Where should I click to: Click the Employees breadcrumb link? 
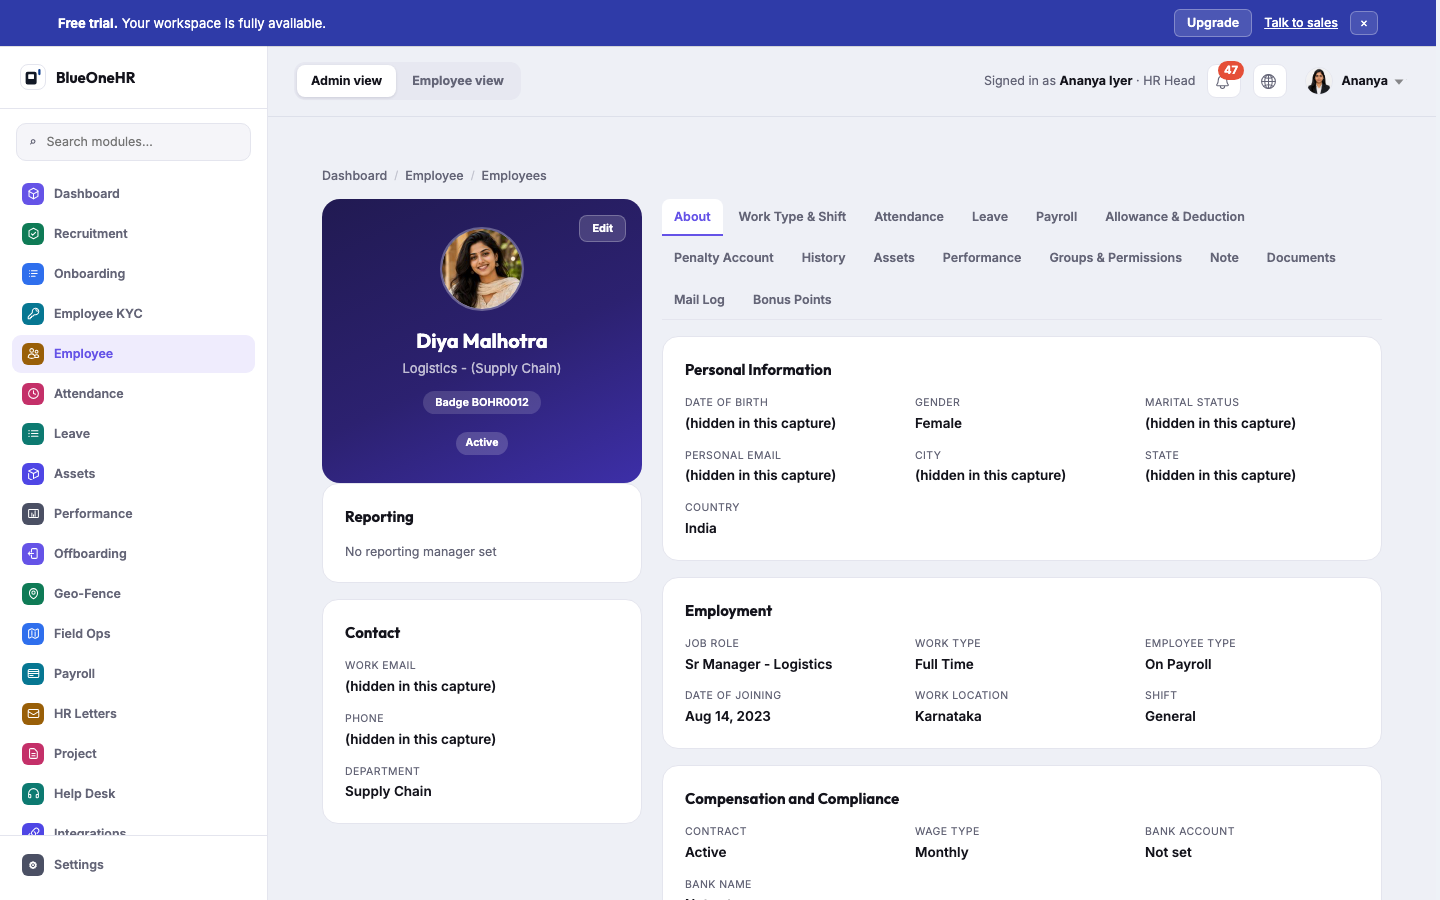point(514,176)
